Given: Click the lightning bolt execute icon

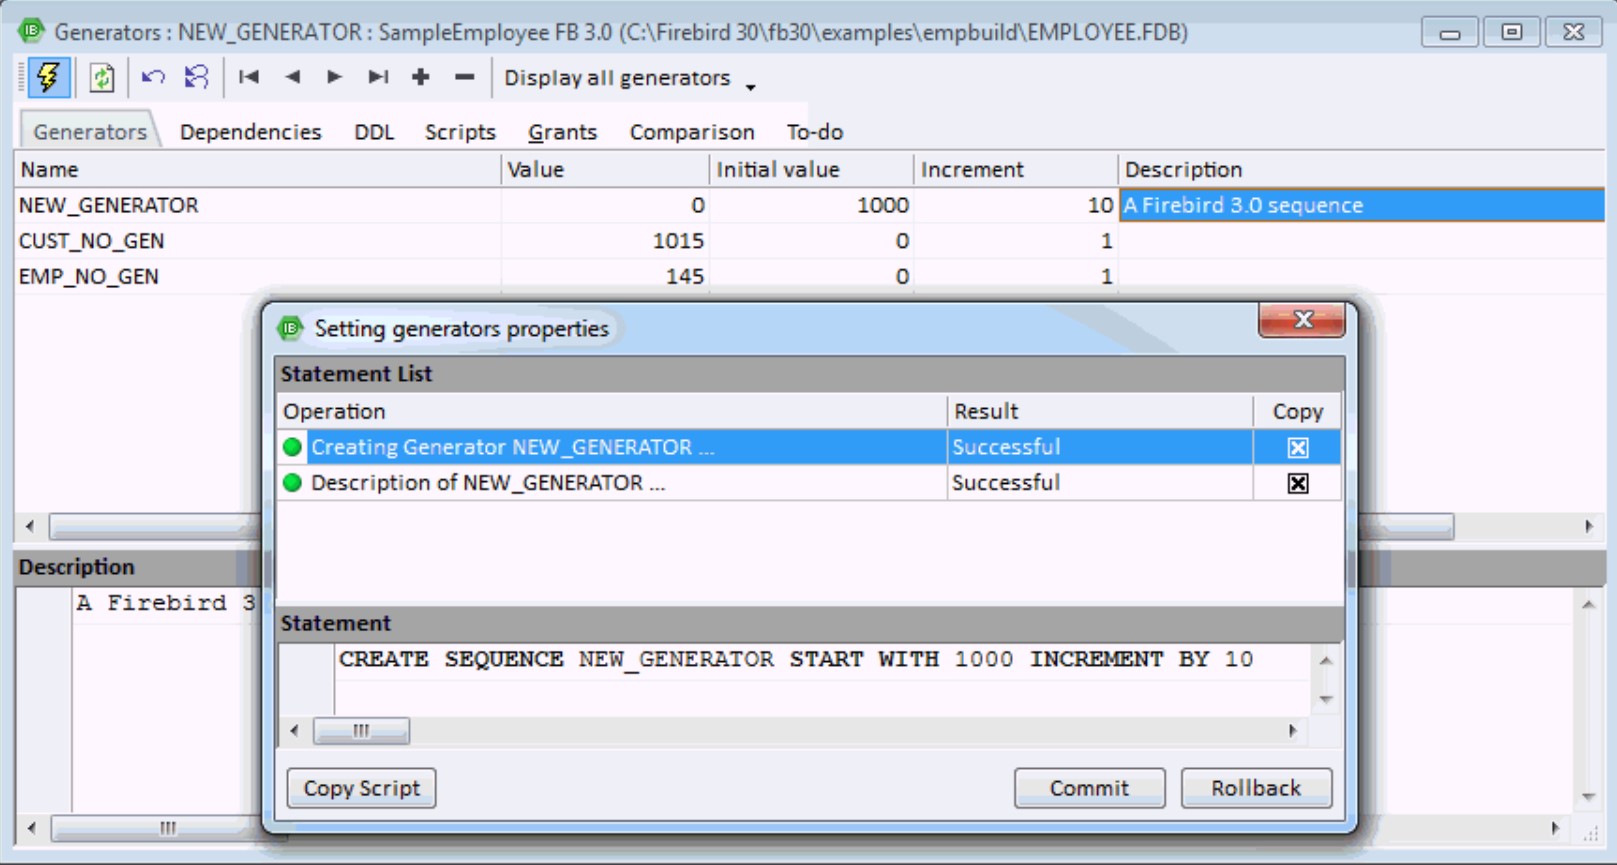Looking at the screenshot, I should tap(48, 78).
